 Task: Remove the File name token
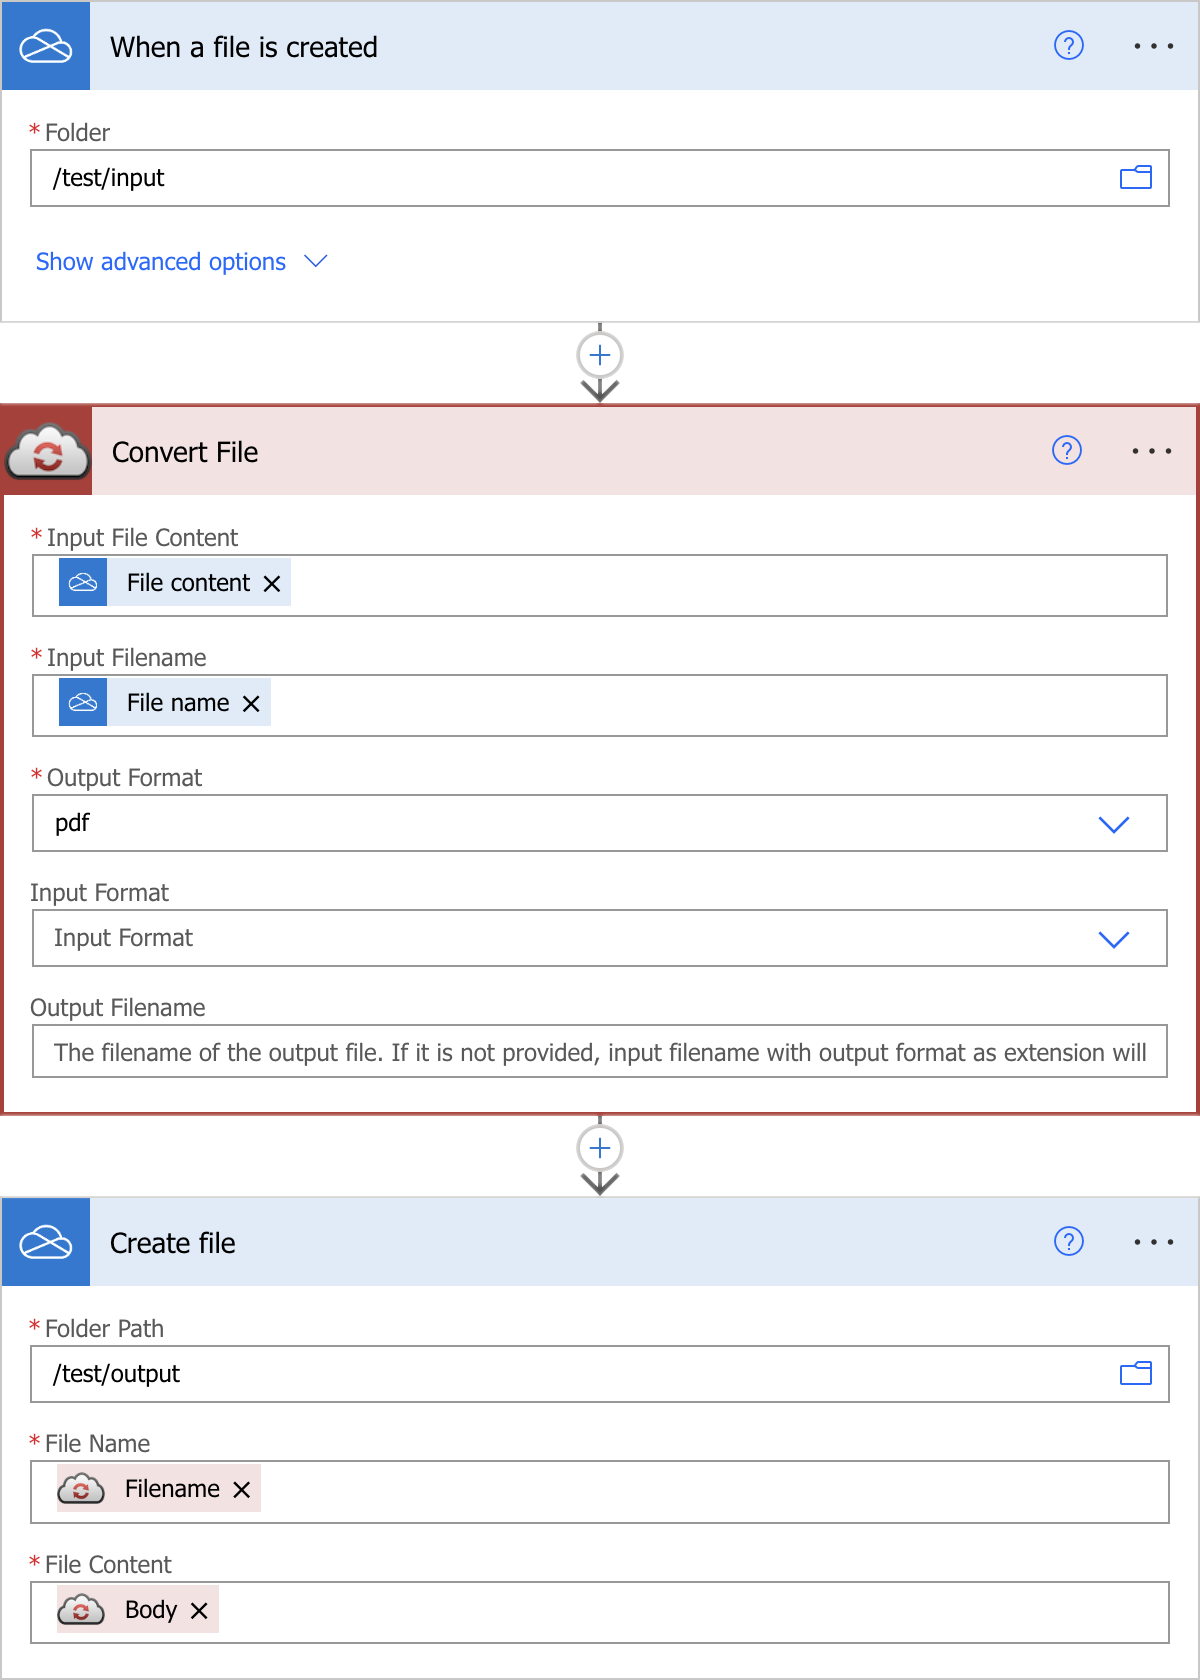click(x=251, y=703)
